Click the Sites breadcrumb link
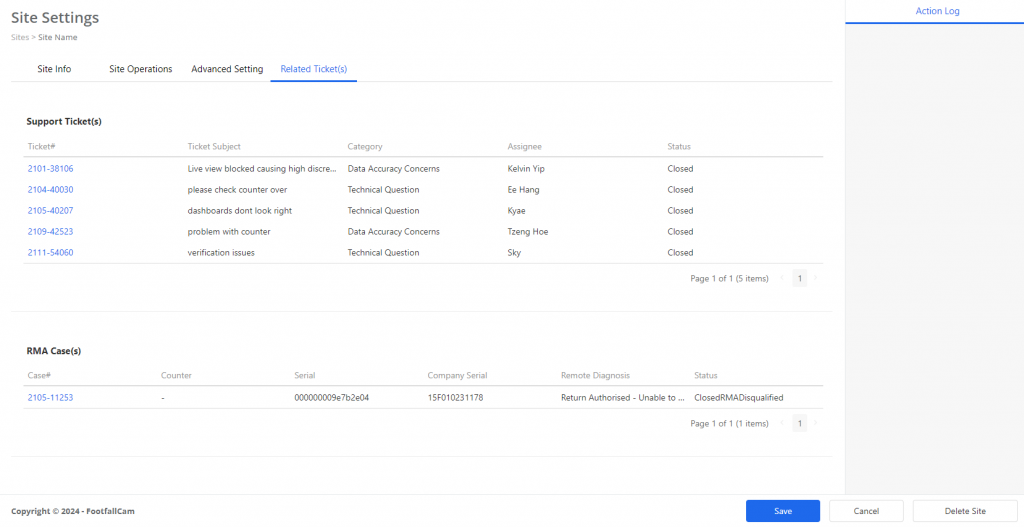This screenshot has width=1024, height=527. (x=20, y=37)
